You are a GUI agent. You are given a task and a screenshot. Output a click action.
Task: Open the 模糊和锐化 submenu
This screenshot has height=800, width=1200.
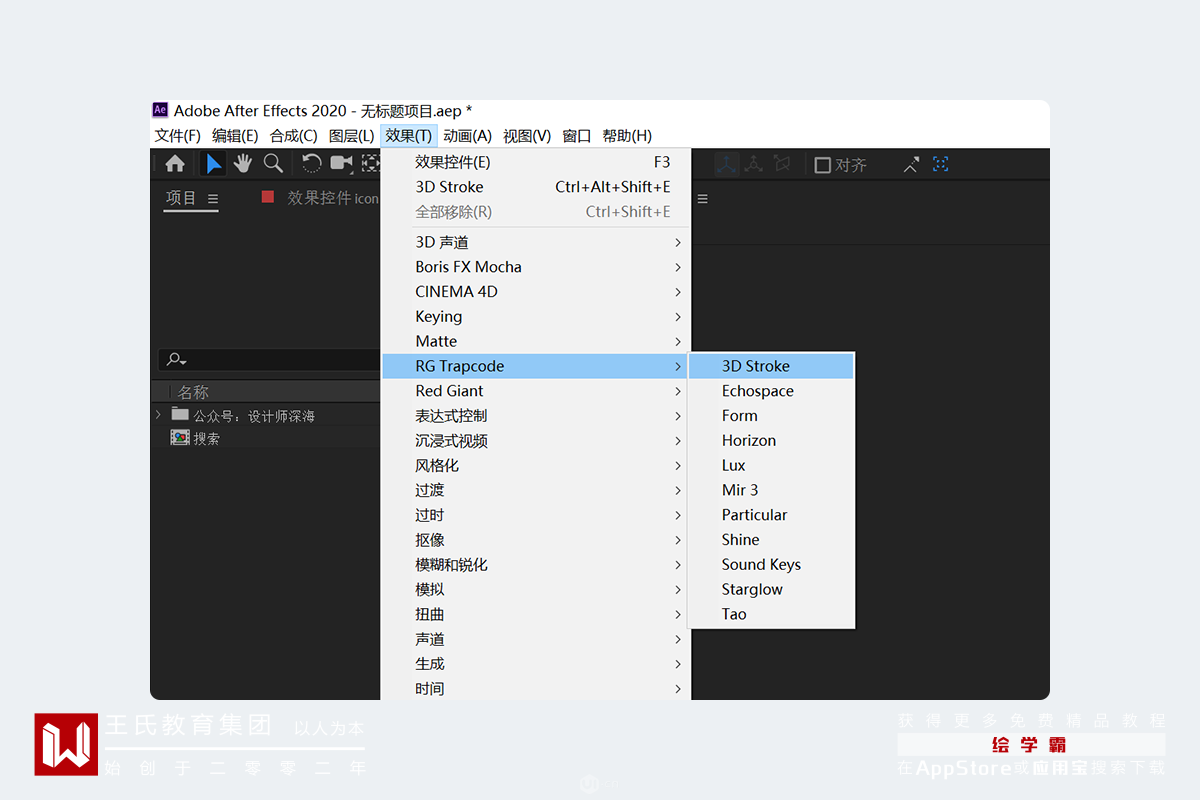coord(535,565)
